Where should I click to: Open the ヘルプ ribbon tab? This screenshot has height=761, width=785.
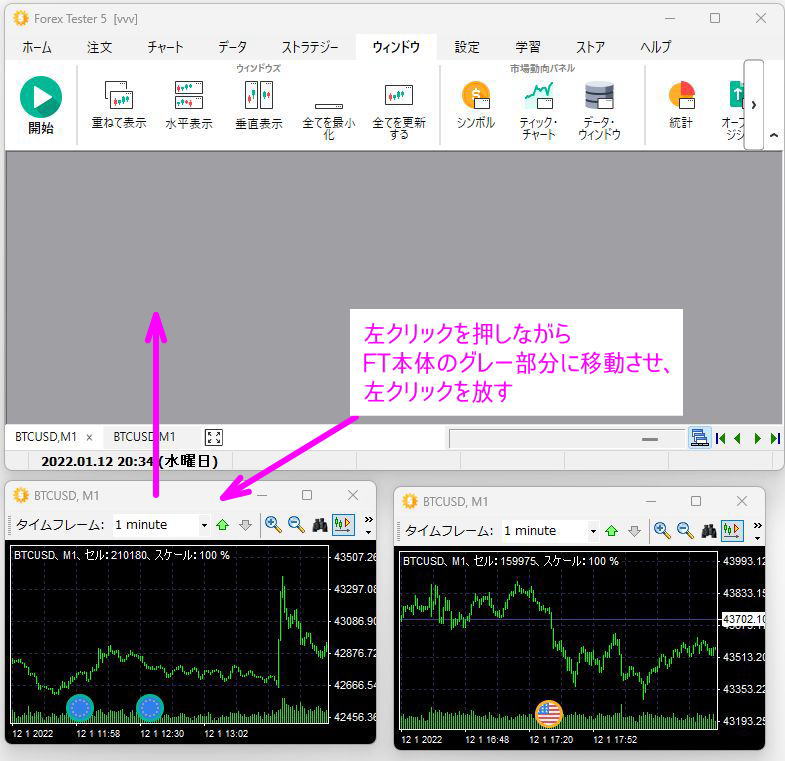pyautogui.click(x=655, y=47)
